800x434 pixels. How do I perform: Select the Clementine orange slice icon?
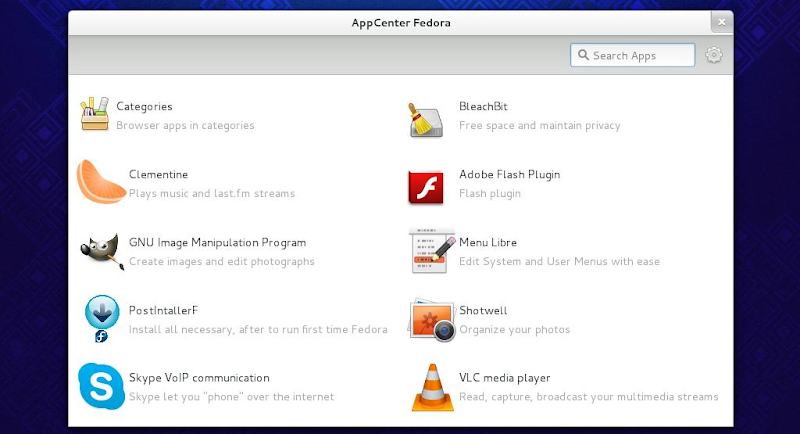tap(101, 182)
